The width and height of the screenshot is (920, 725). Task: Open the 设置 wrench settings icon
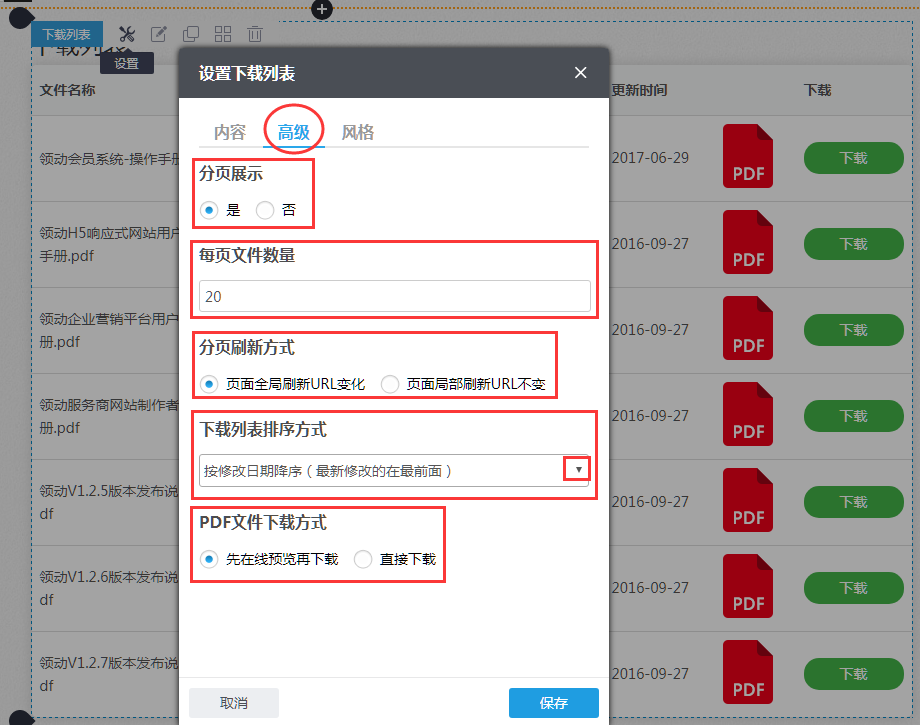(126, 33)
